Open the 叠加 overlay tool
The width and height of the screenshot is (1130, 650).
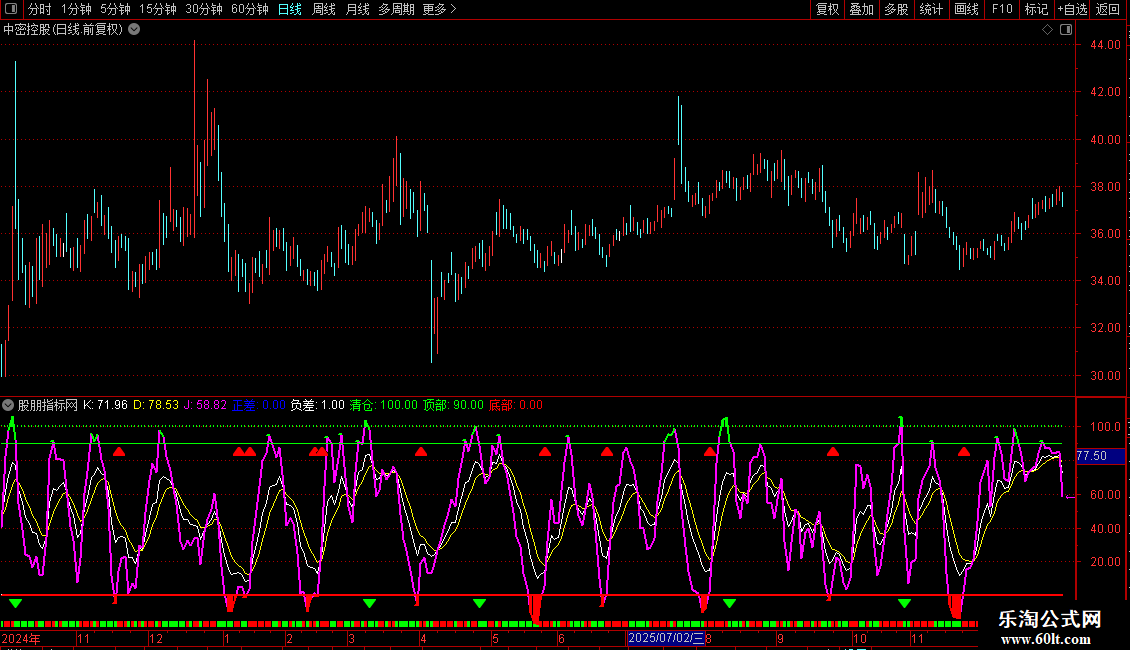(x=861, y=9)
